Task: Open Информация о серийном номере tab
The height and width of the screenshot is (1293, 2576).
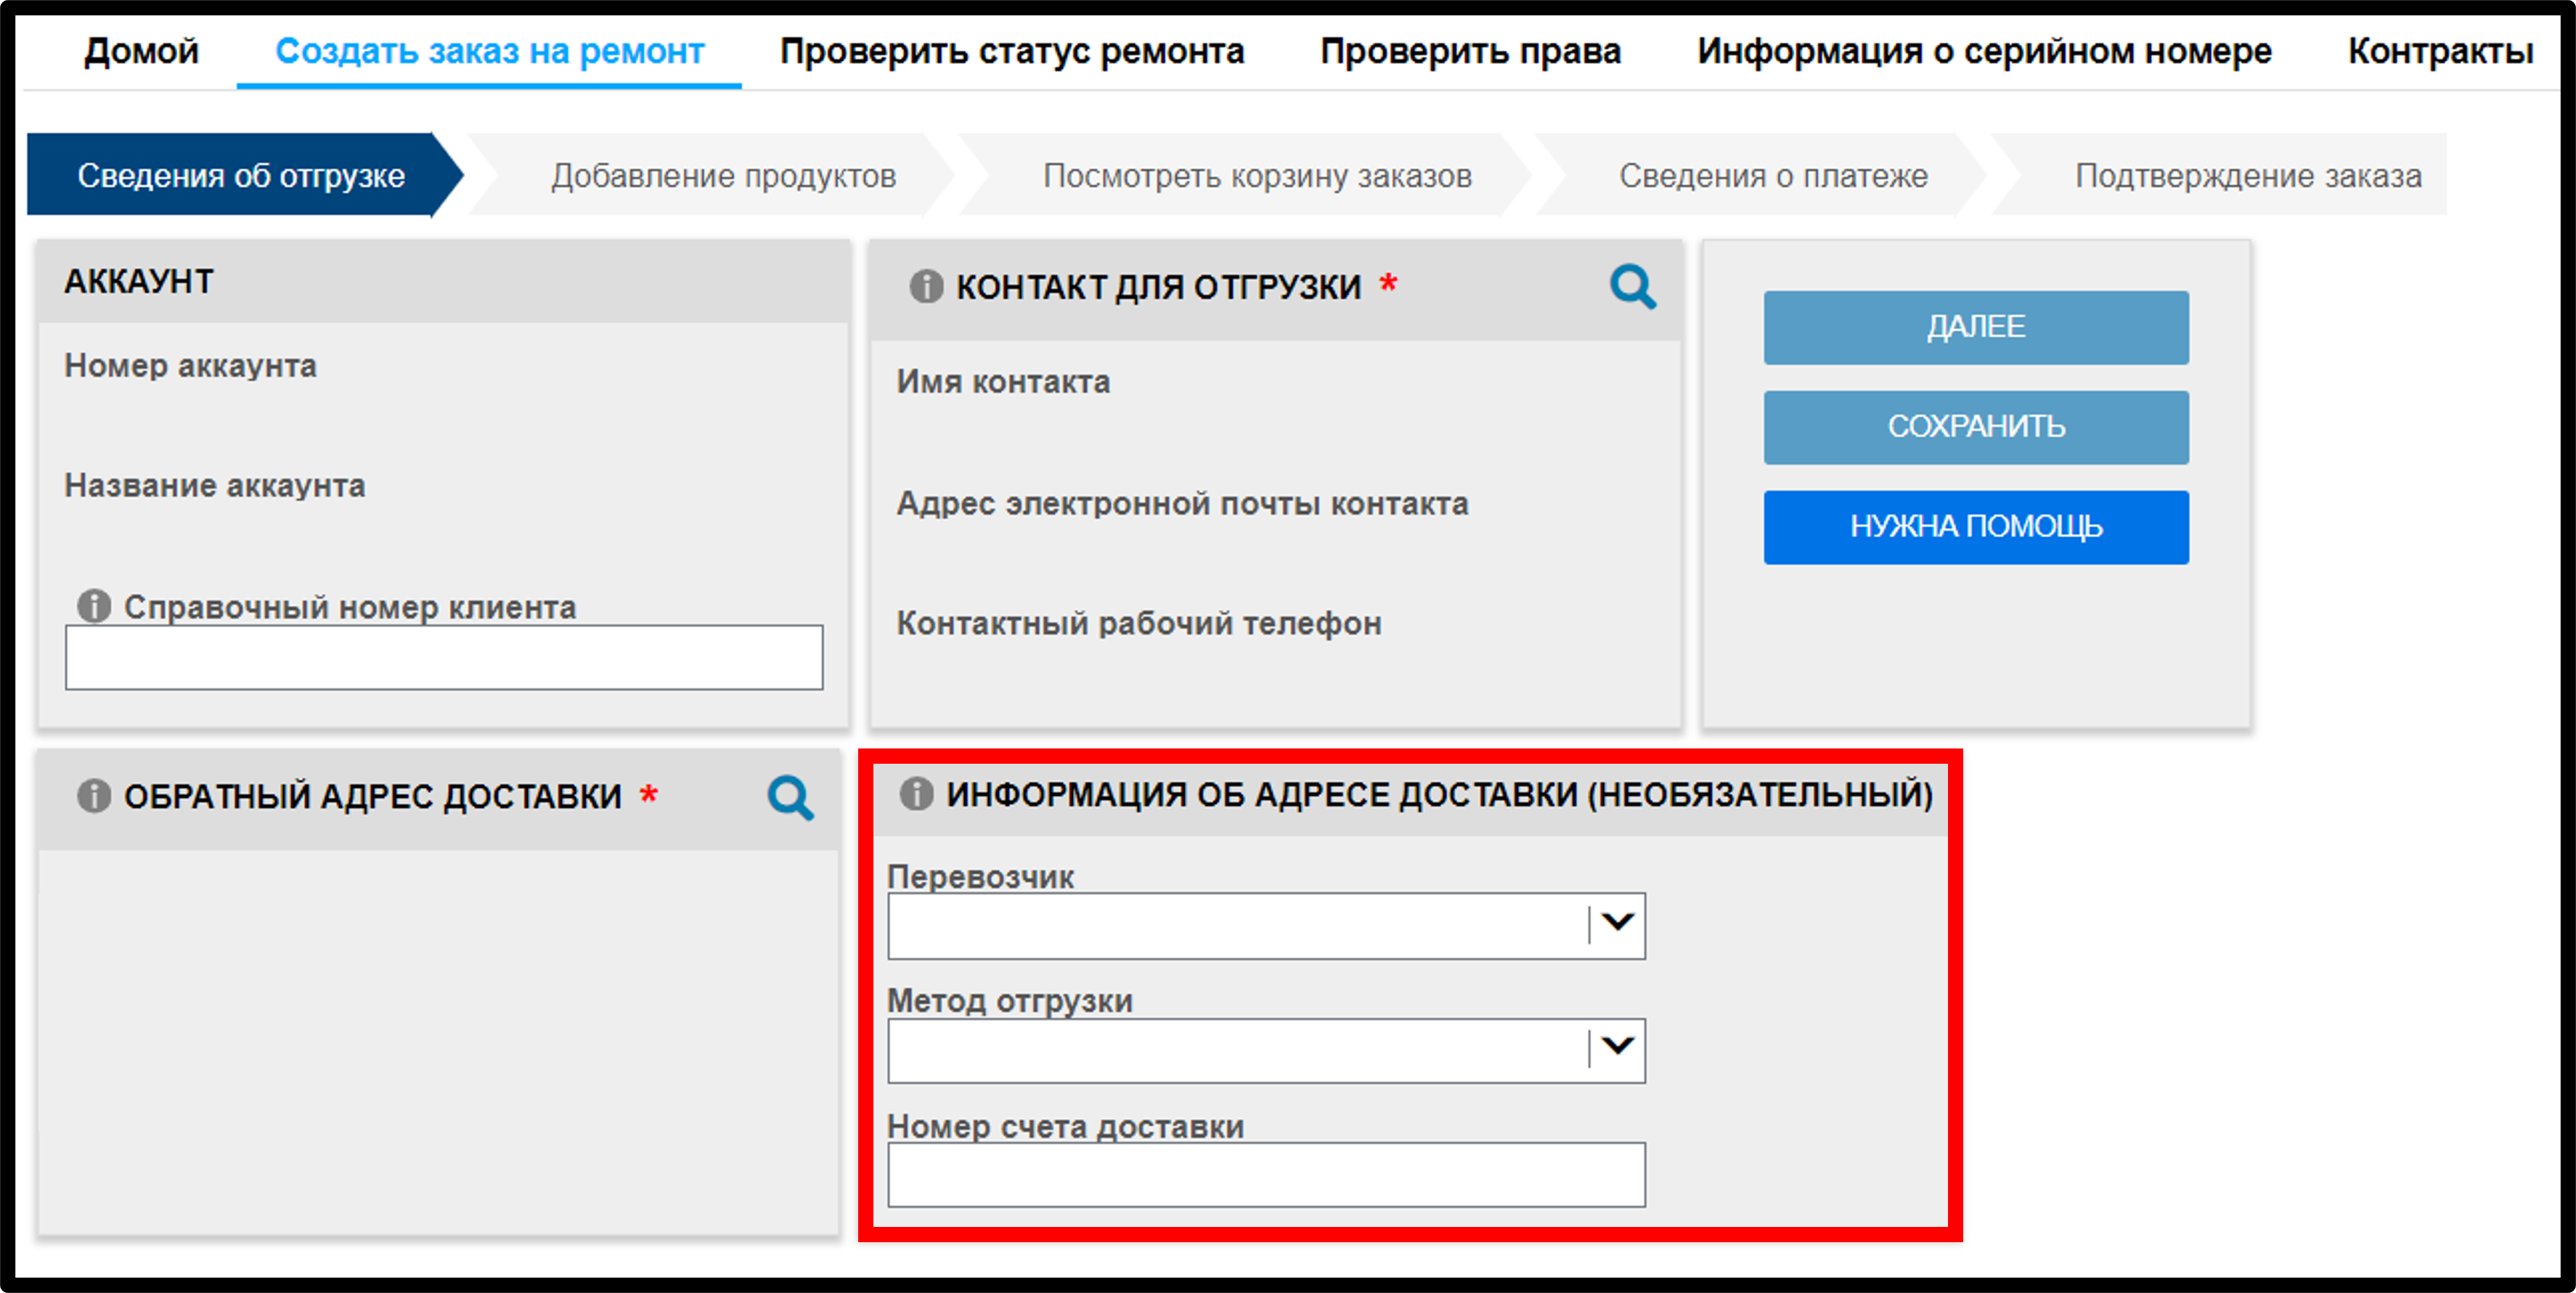Action: coord(1984,51)
